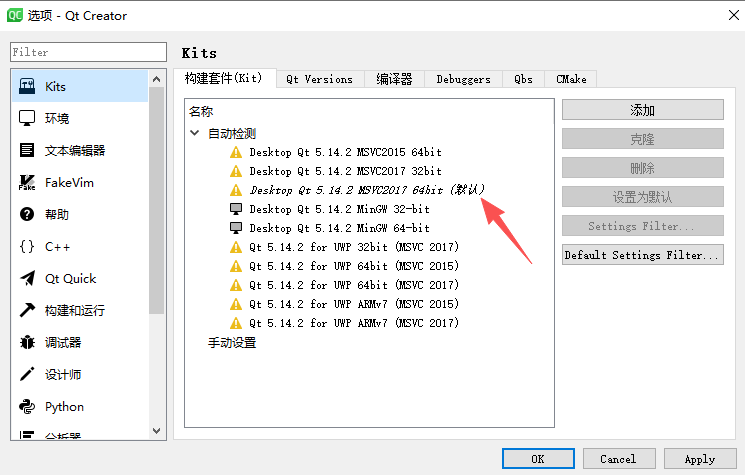
Task: Click warning icon beside MSVC2015 64bit kit
Action: 236,152
